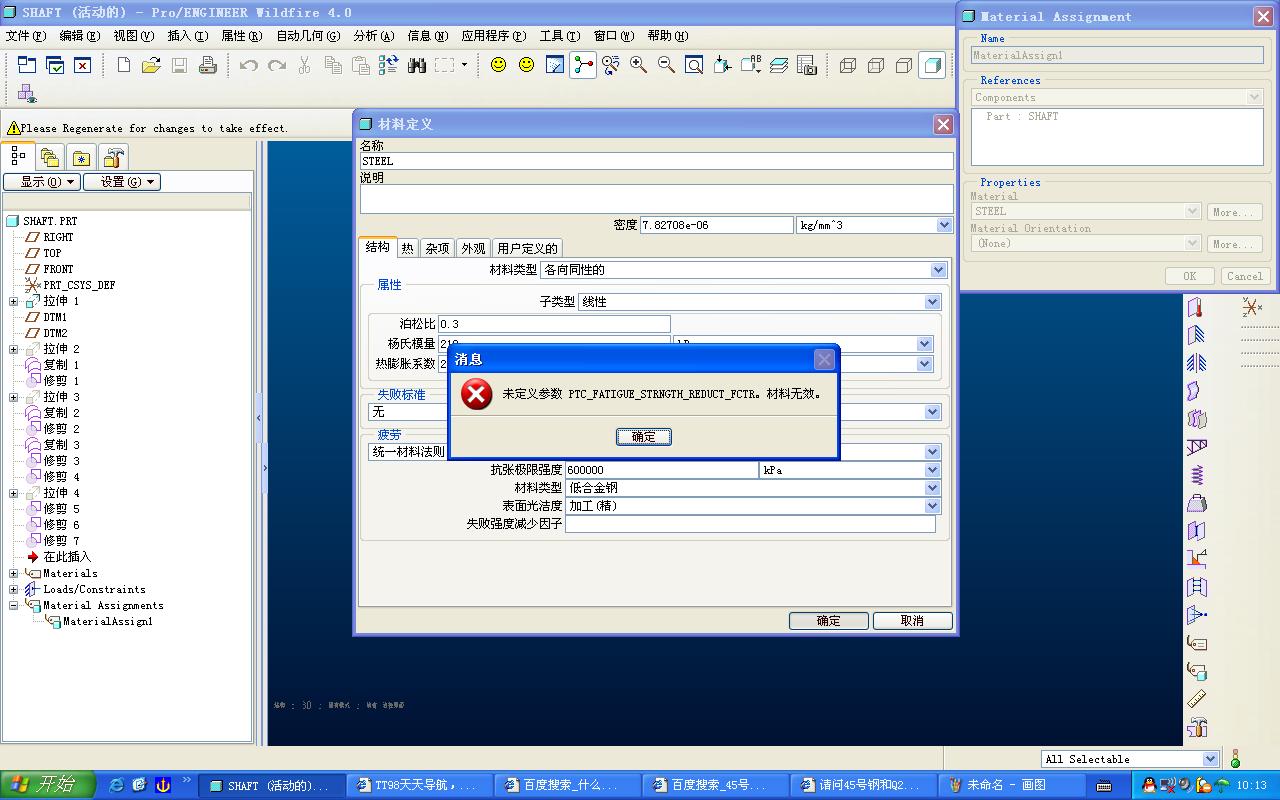Image resolution: width=1280 pixels, height=800 pixels.
Task: Select the wireframe display cube icon
Action: point(848,65)
